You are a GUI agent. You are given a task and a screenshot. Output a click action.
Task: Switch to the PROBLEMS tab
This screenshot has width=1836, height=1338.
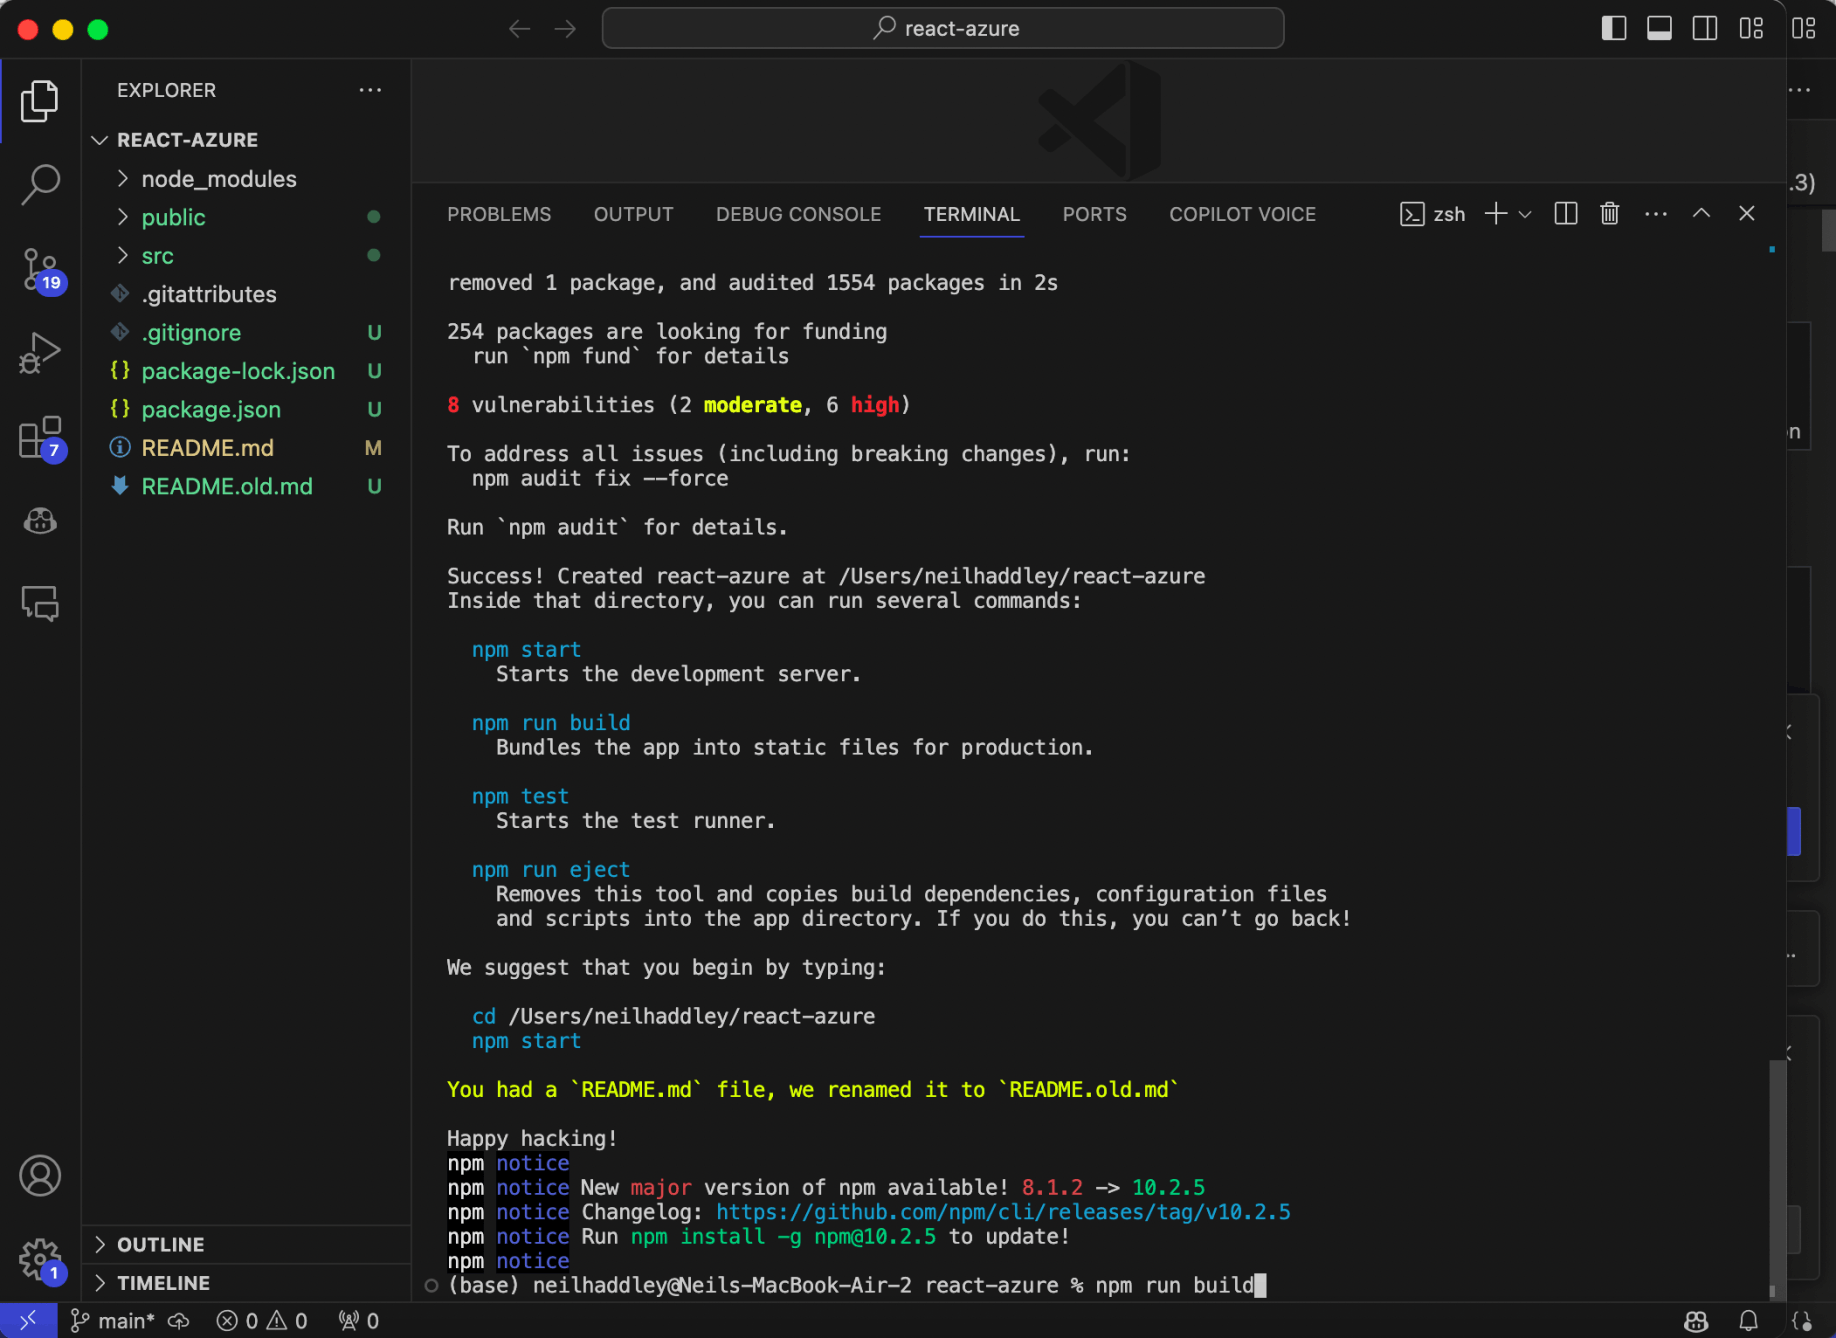coord(499,214)
